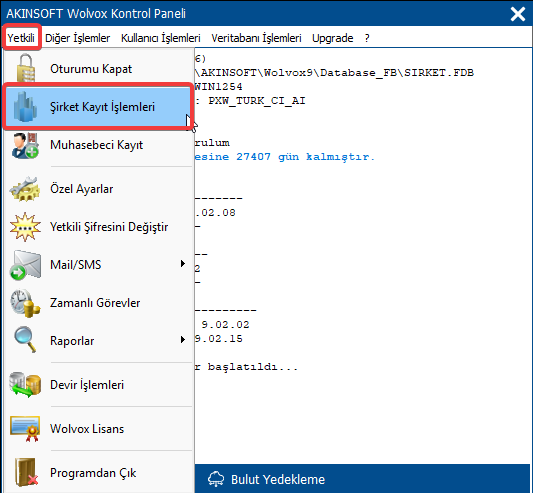Open the Veritabanı İşlemleri menu
This screenshot has width=533, height=493.
pyautogui.click(x=256, y=38)
